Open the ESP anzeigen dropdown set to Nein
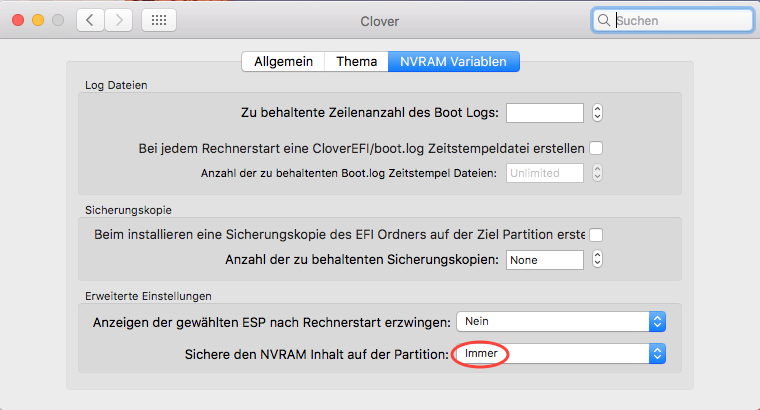The height and width of the screenshot is (410, 760). tap(560, 321)
